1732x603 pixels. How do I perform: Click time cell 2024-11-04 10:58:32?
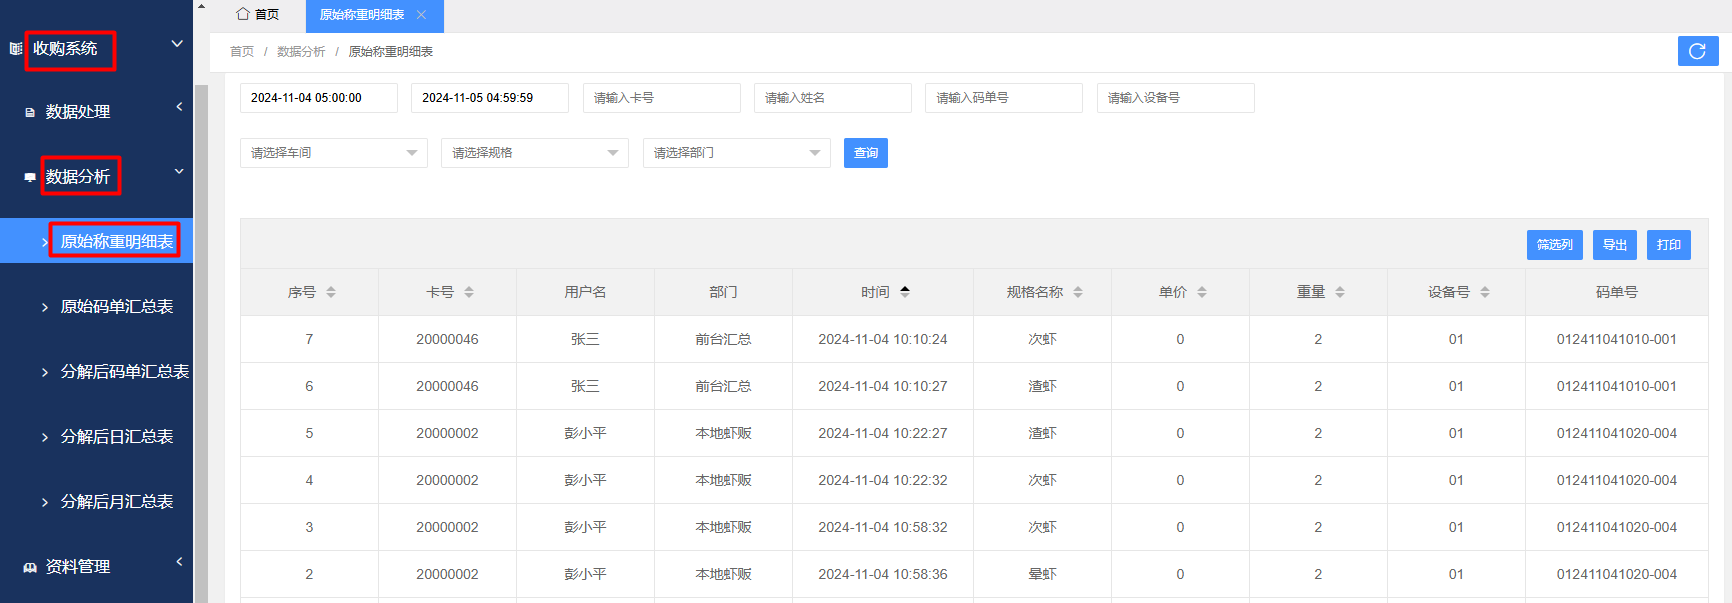point(883,527)
